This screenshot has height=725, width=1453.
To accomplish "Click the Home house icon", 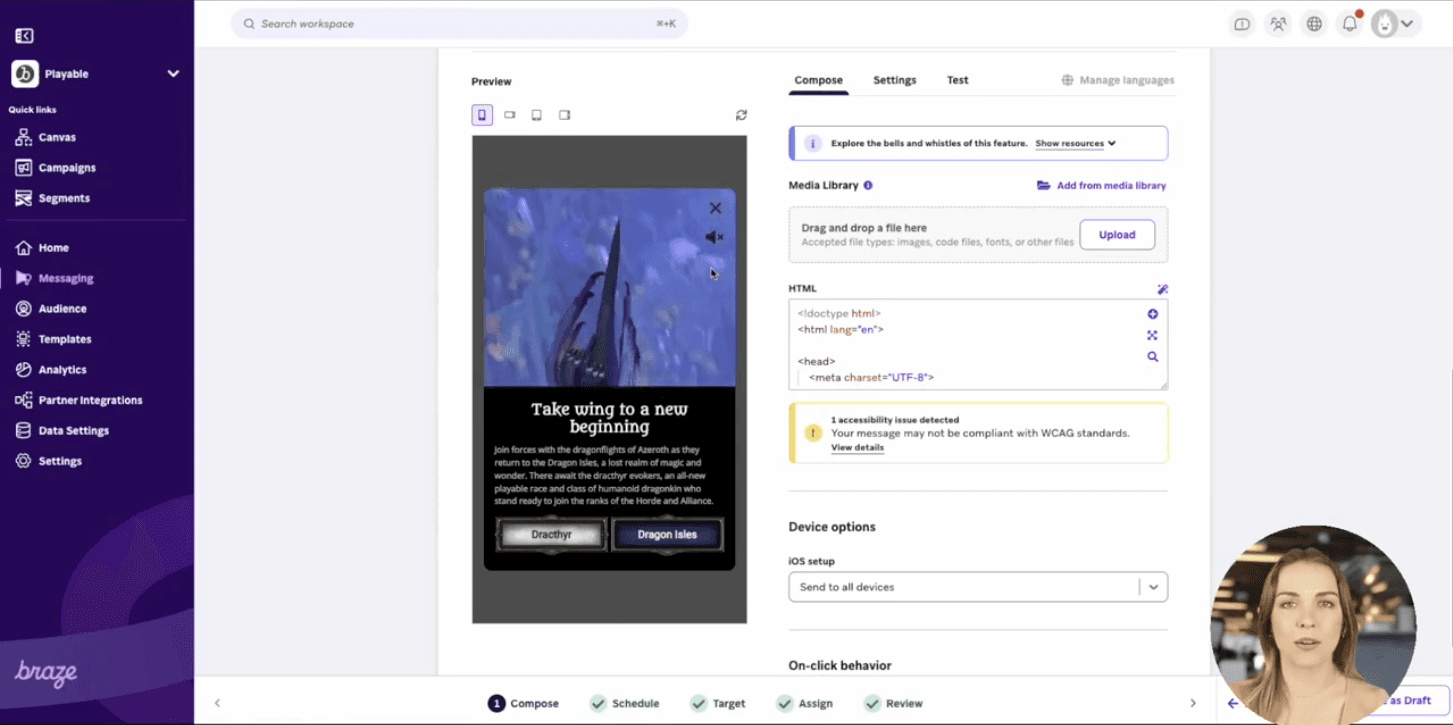I will tap(23, 248).
